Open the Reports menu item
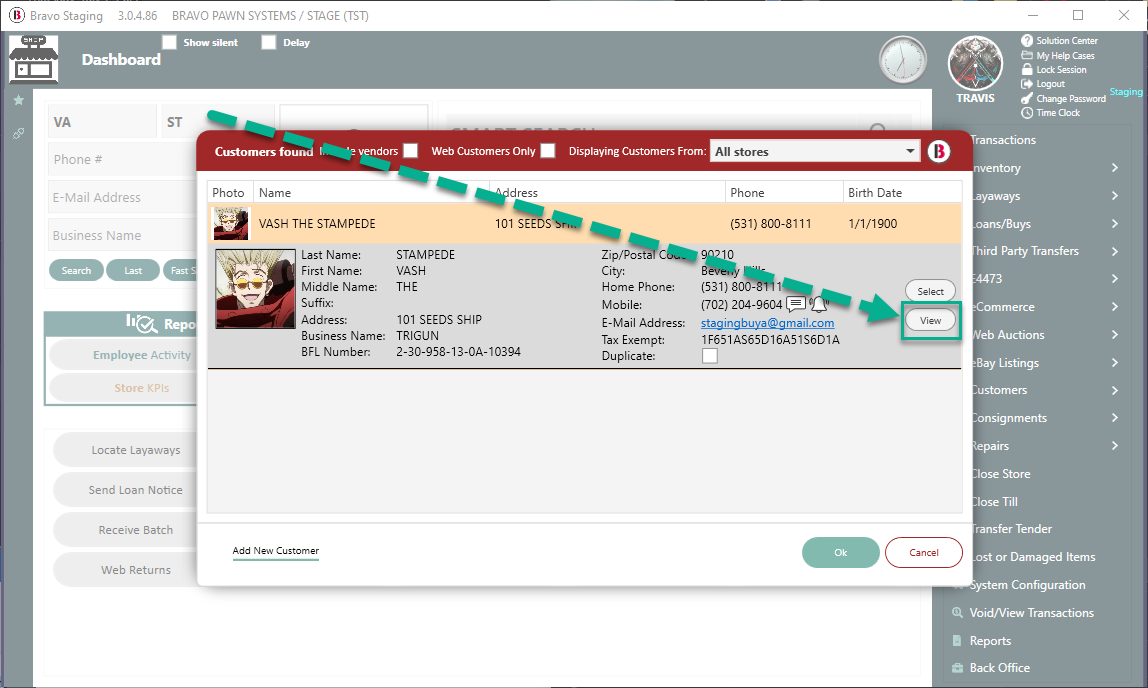The image size is (1148, 688). [989, 641]
